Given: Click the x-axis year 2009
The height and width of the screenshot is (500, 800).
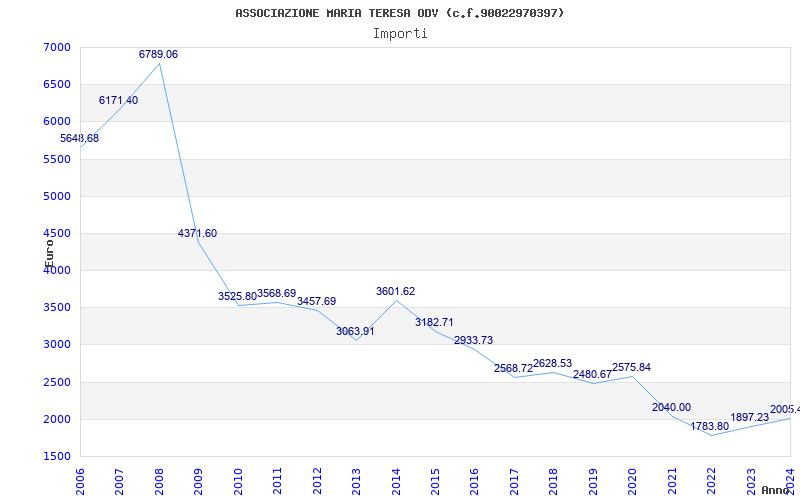Looking at the screenshot, I should 198,481.
